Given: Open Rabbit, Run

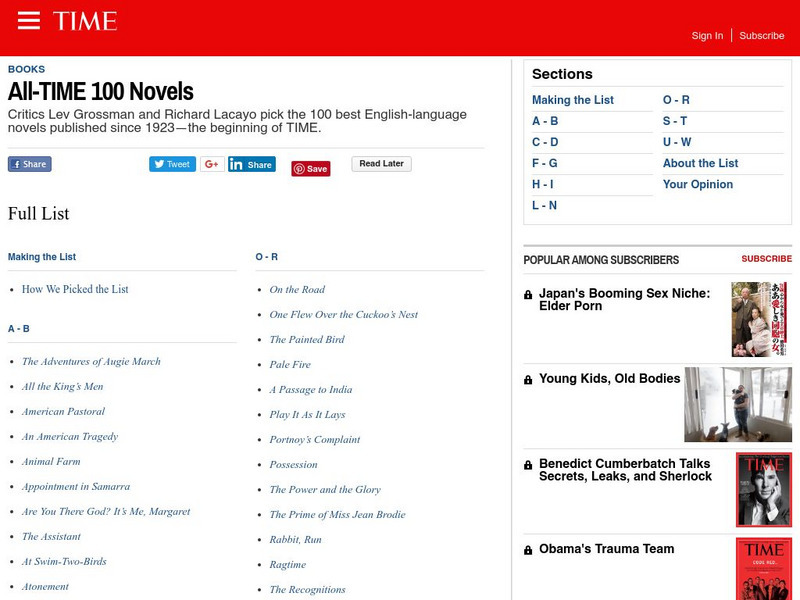Looking at the screenshot, I should coord(296,539).
